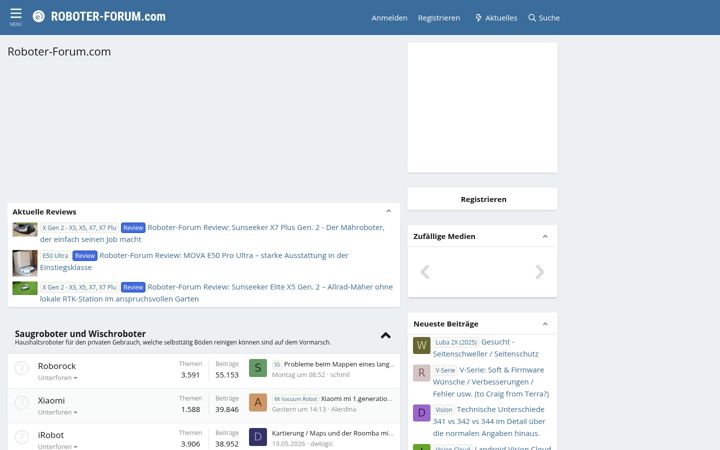Open the hamburger MENU icon
Image resolution: width=720 pixels, height=450 pixels.
(16, 17)
